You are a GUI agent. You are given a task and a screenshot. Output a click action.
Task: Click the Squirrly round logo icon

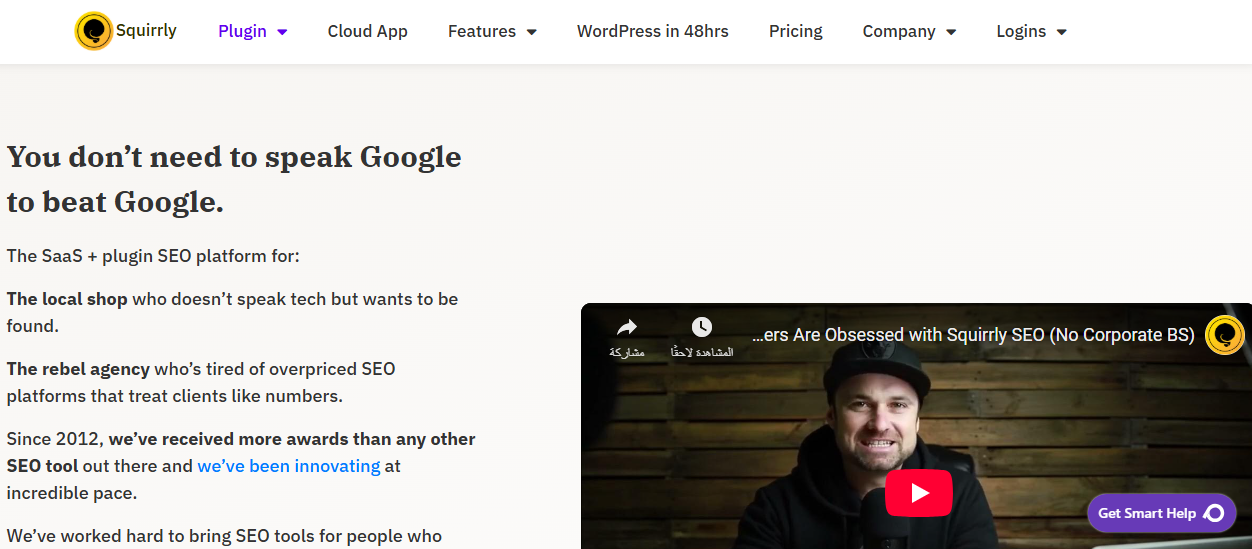pos(94,31)
